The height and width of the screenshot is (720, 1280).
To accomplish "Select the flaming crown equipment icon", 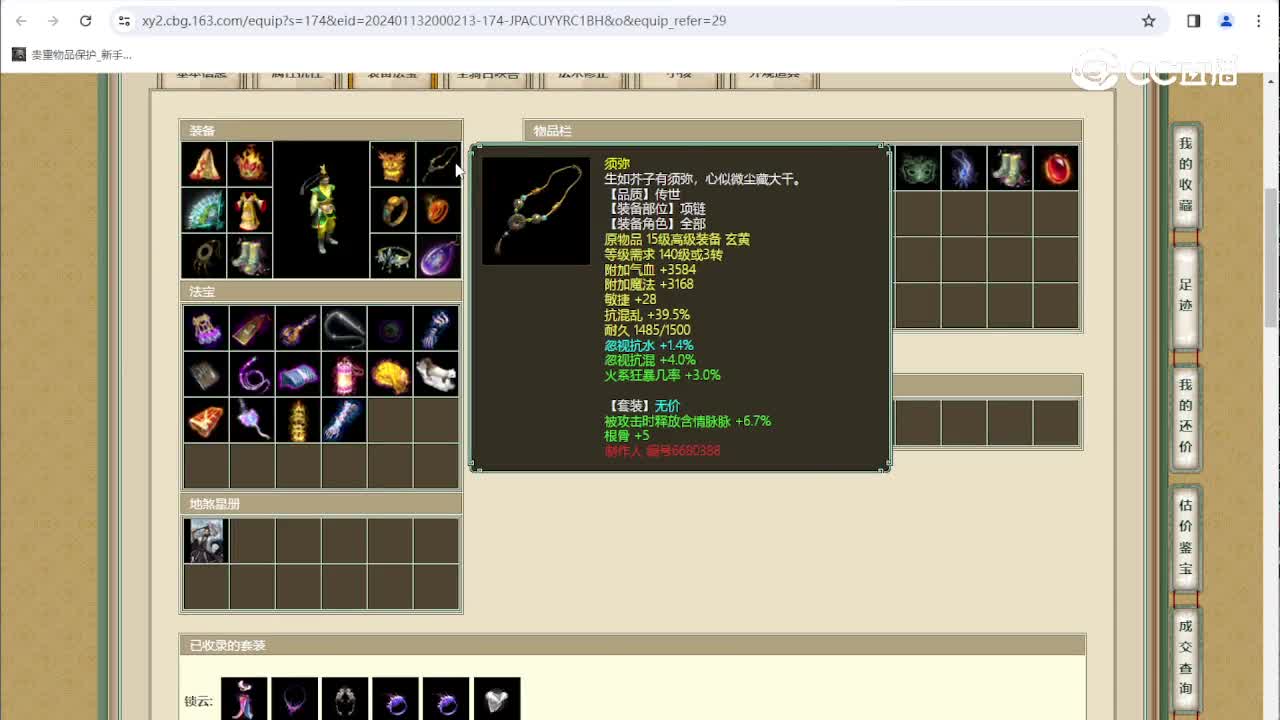I will (250, 164).
